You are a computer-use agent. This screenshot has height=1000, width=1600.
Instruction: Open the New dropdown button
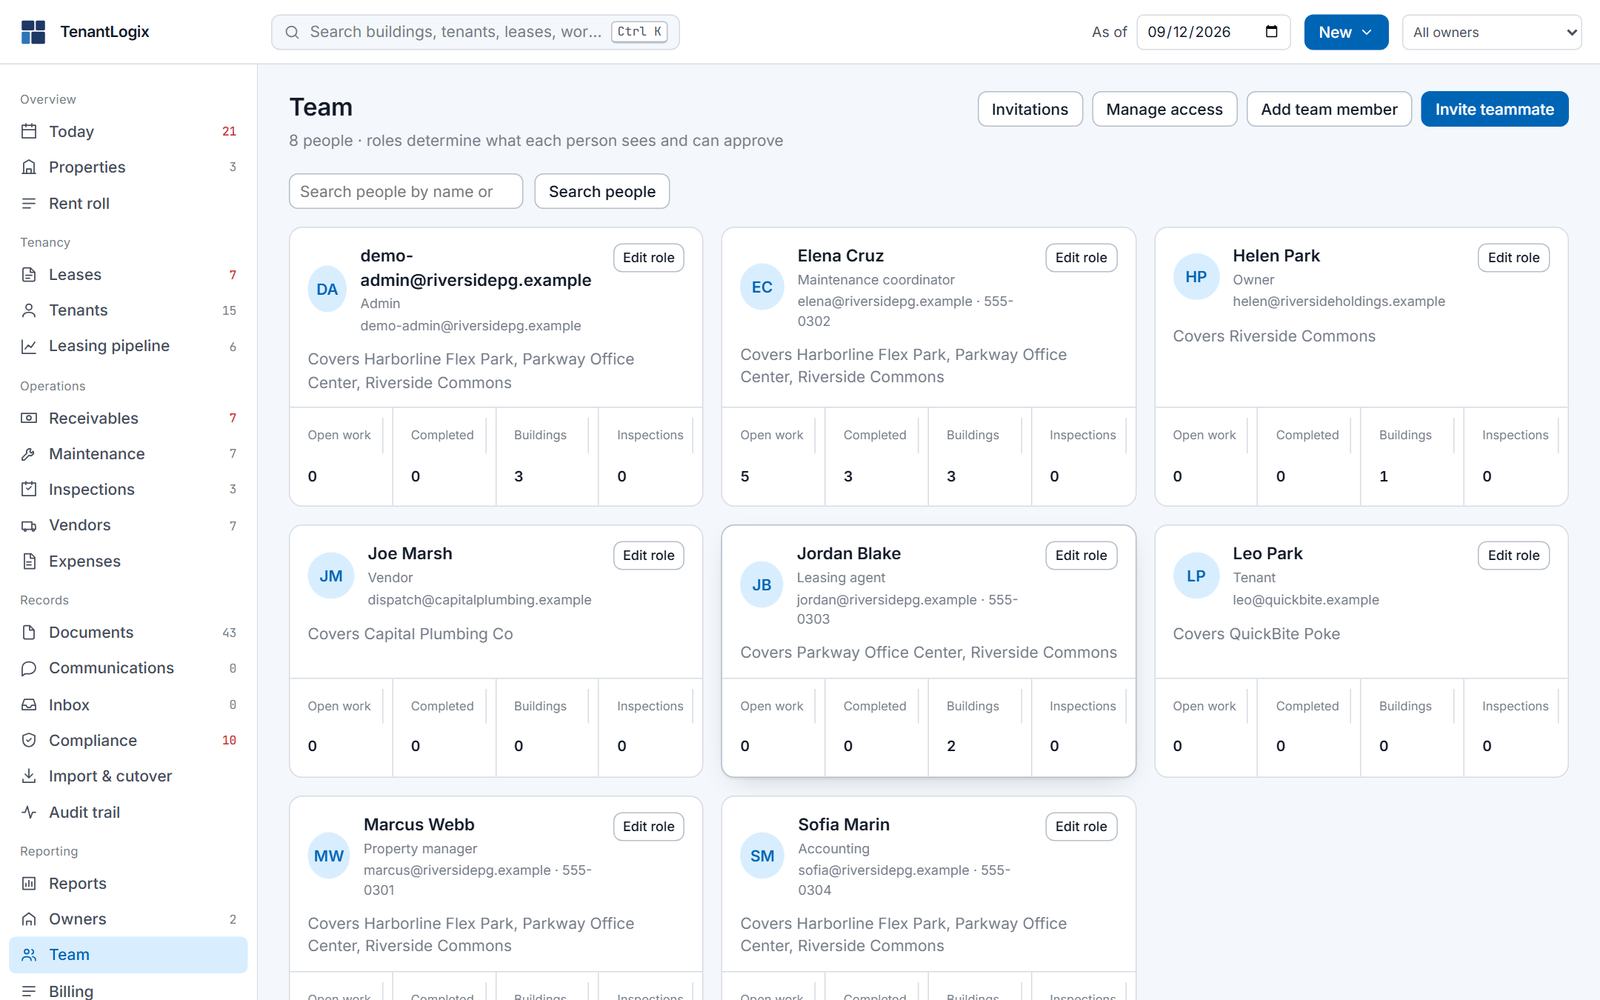click(x=1346, y=32)
